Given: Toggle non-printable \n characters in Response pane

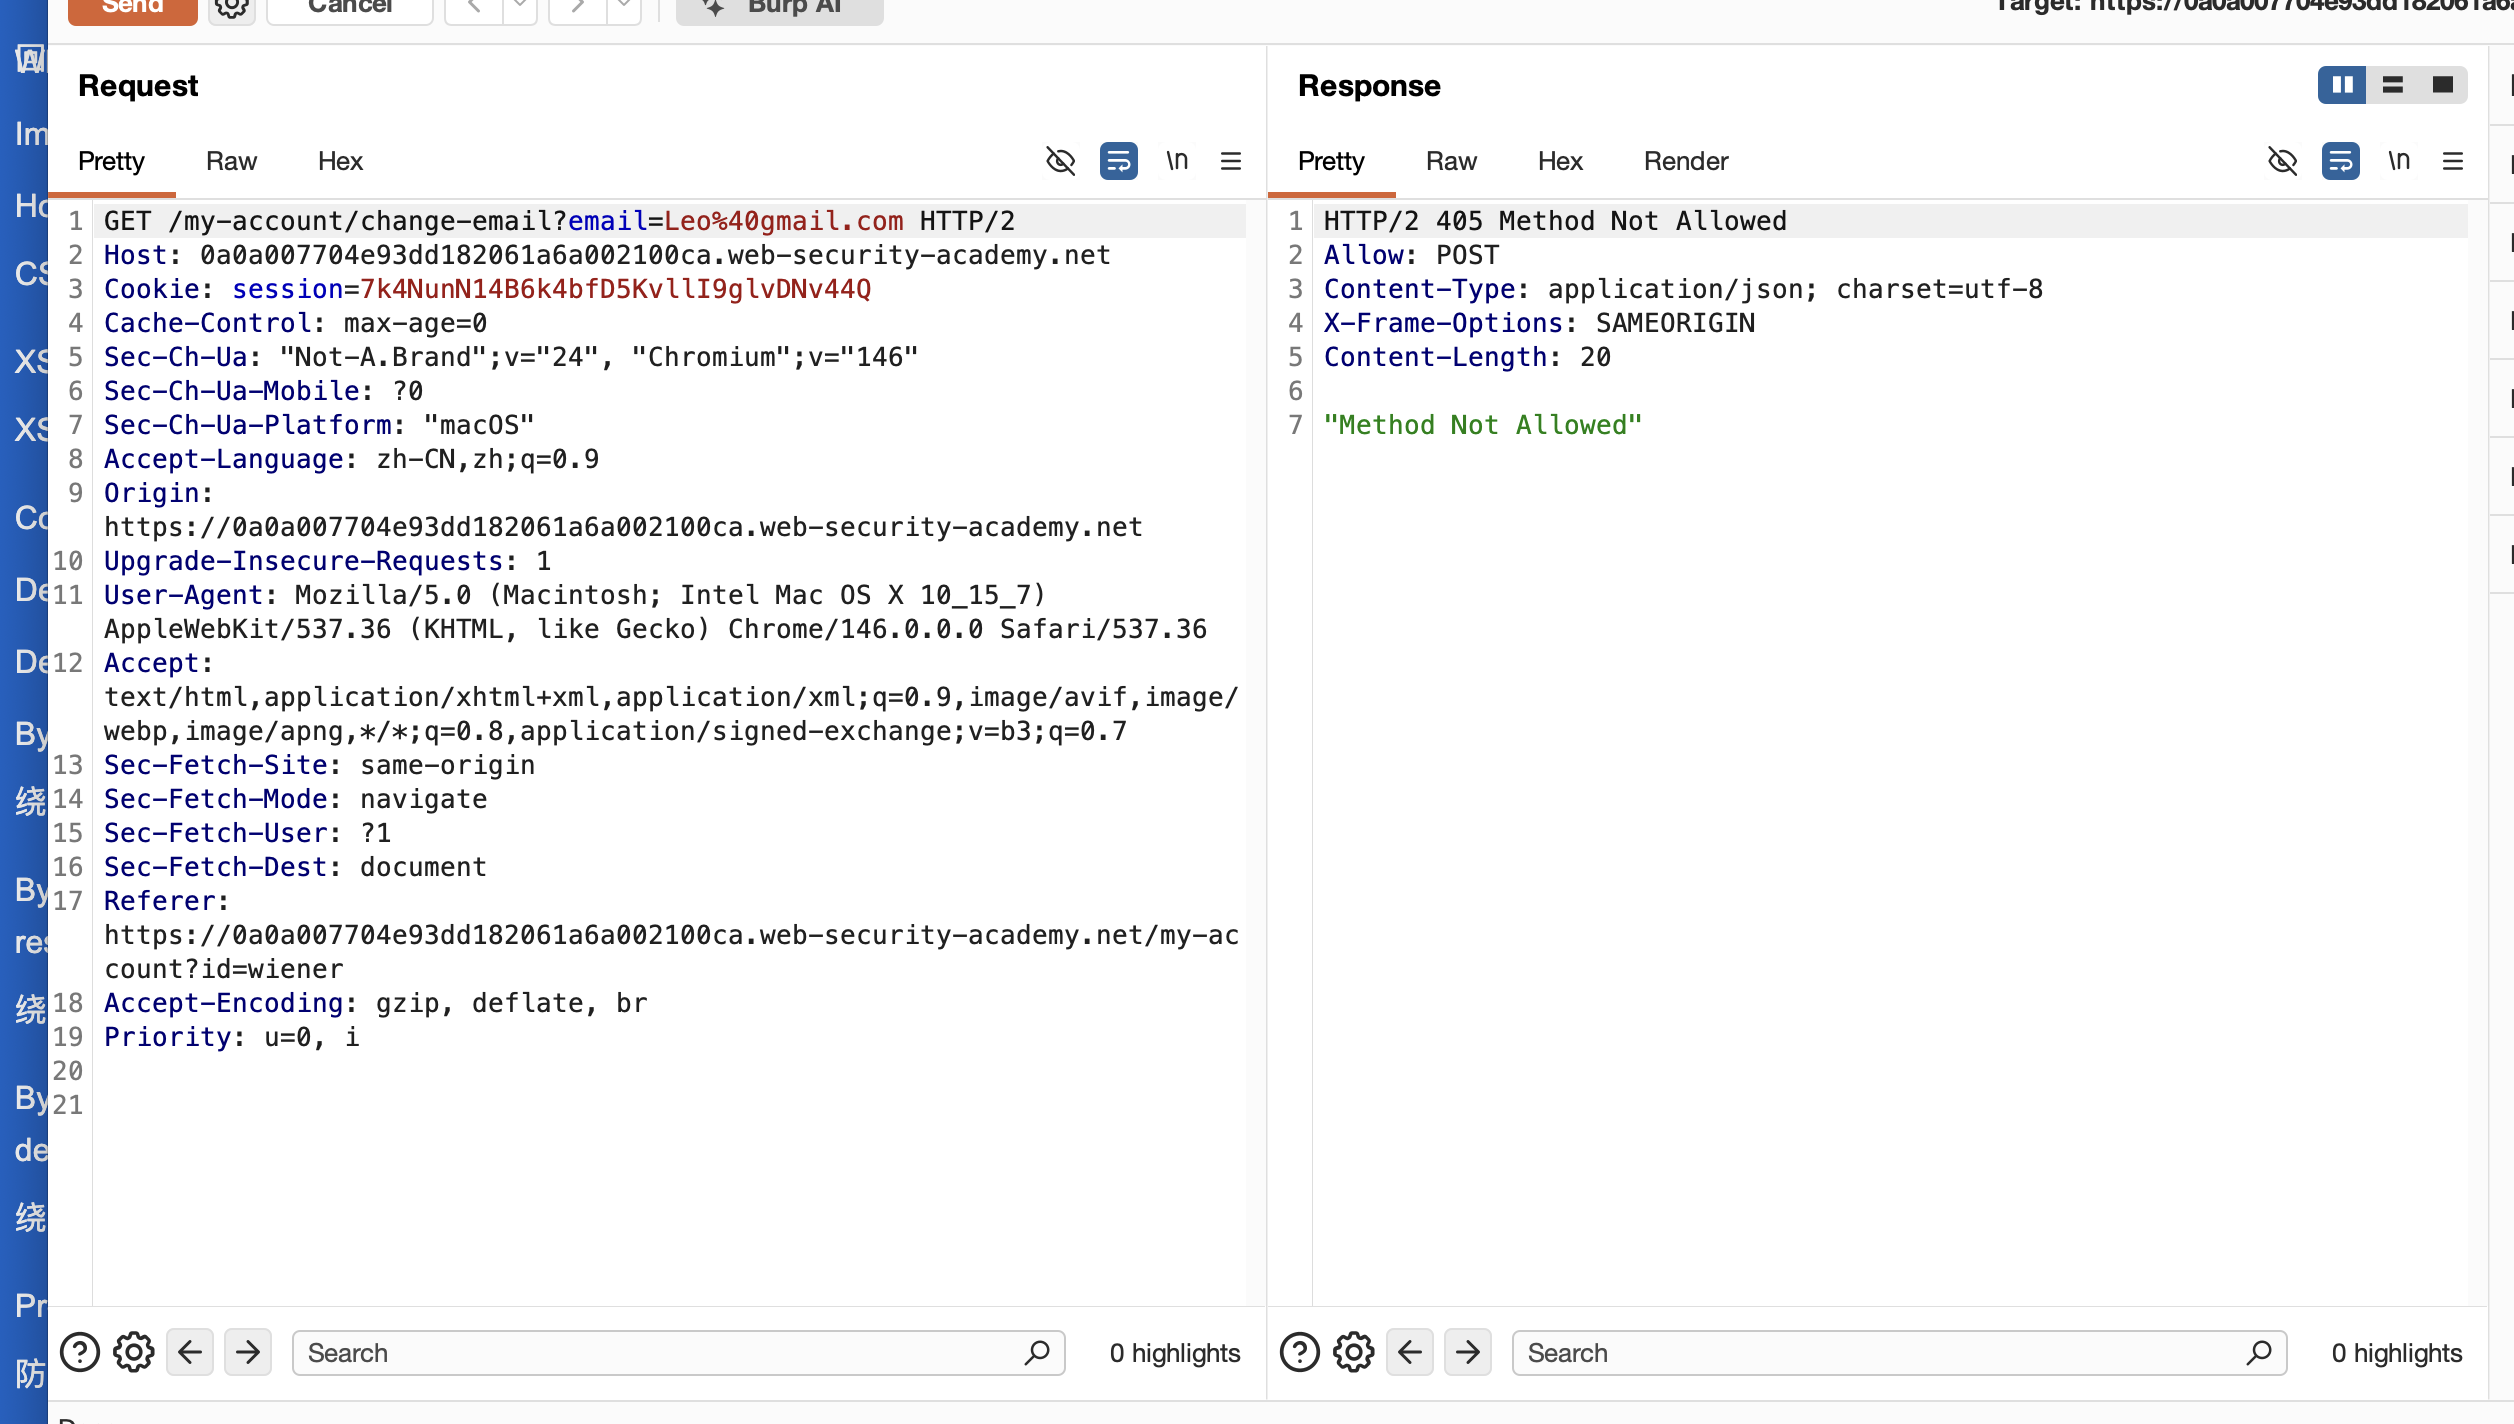Looking at the screenshot, I should 2398,161.
